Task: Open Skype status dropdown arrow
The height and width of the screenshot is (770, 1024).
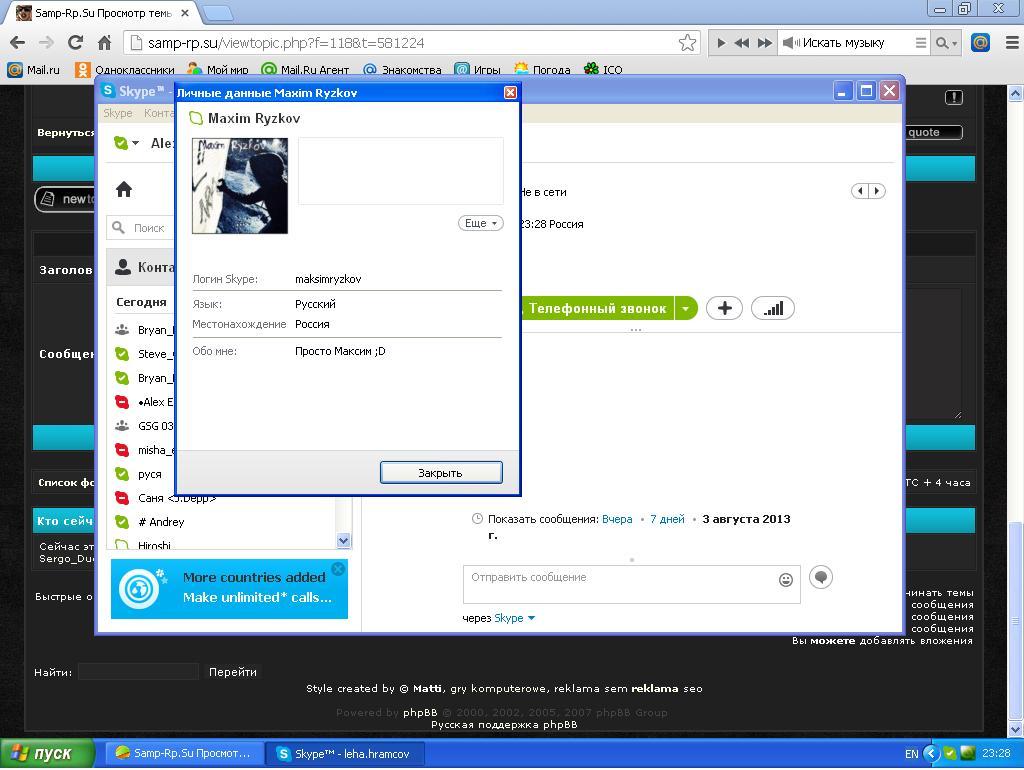Action: click(x=135, y=143)
